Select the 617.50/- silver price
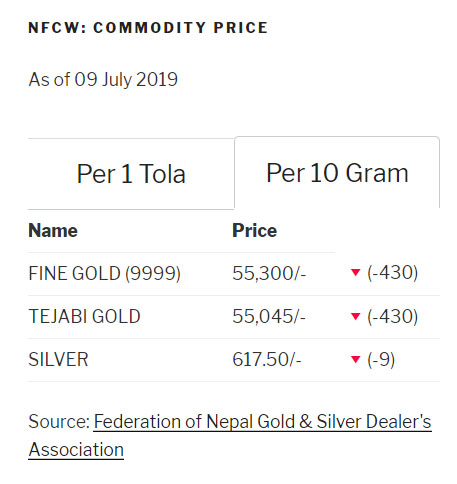Image resolution: width=457 pixels, height=484 pixels. point(267,359)
